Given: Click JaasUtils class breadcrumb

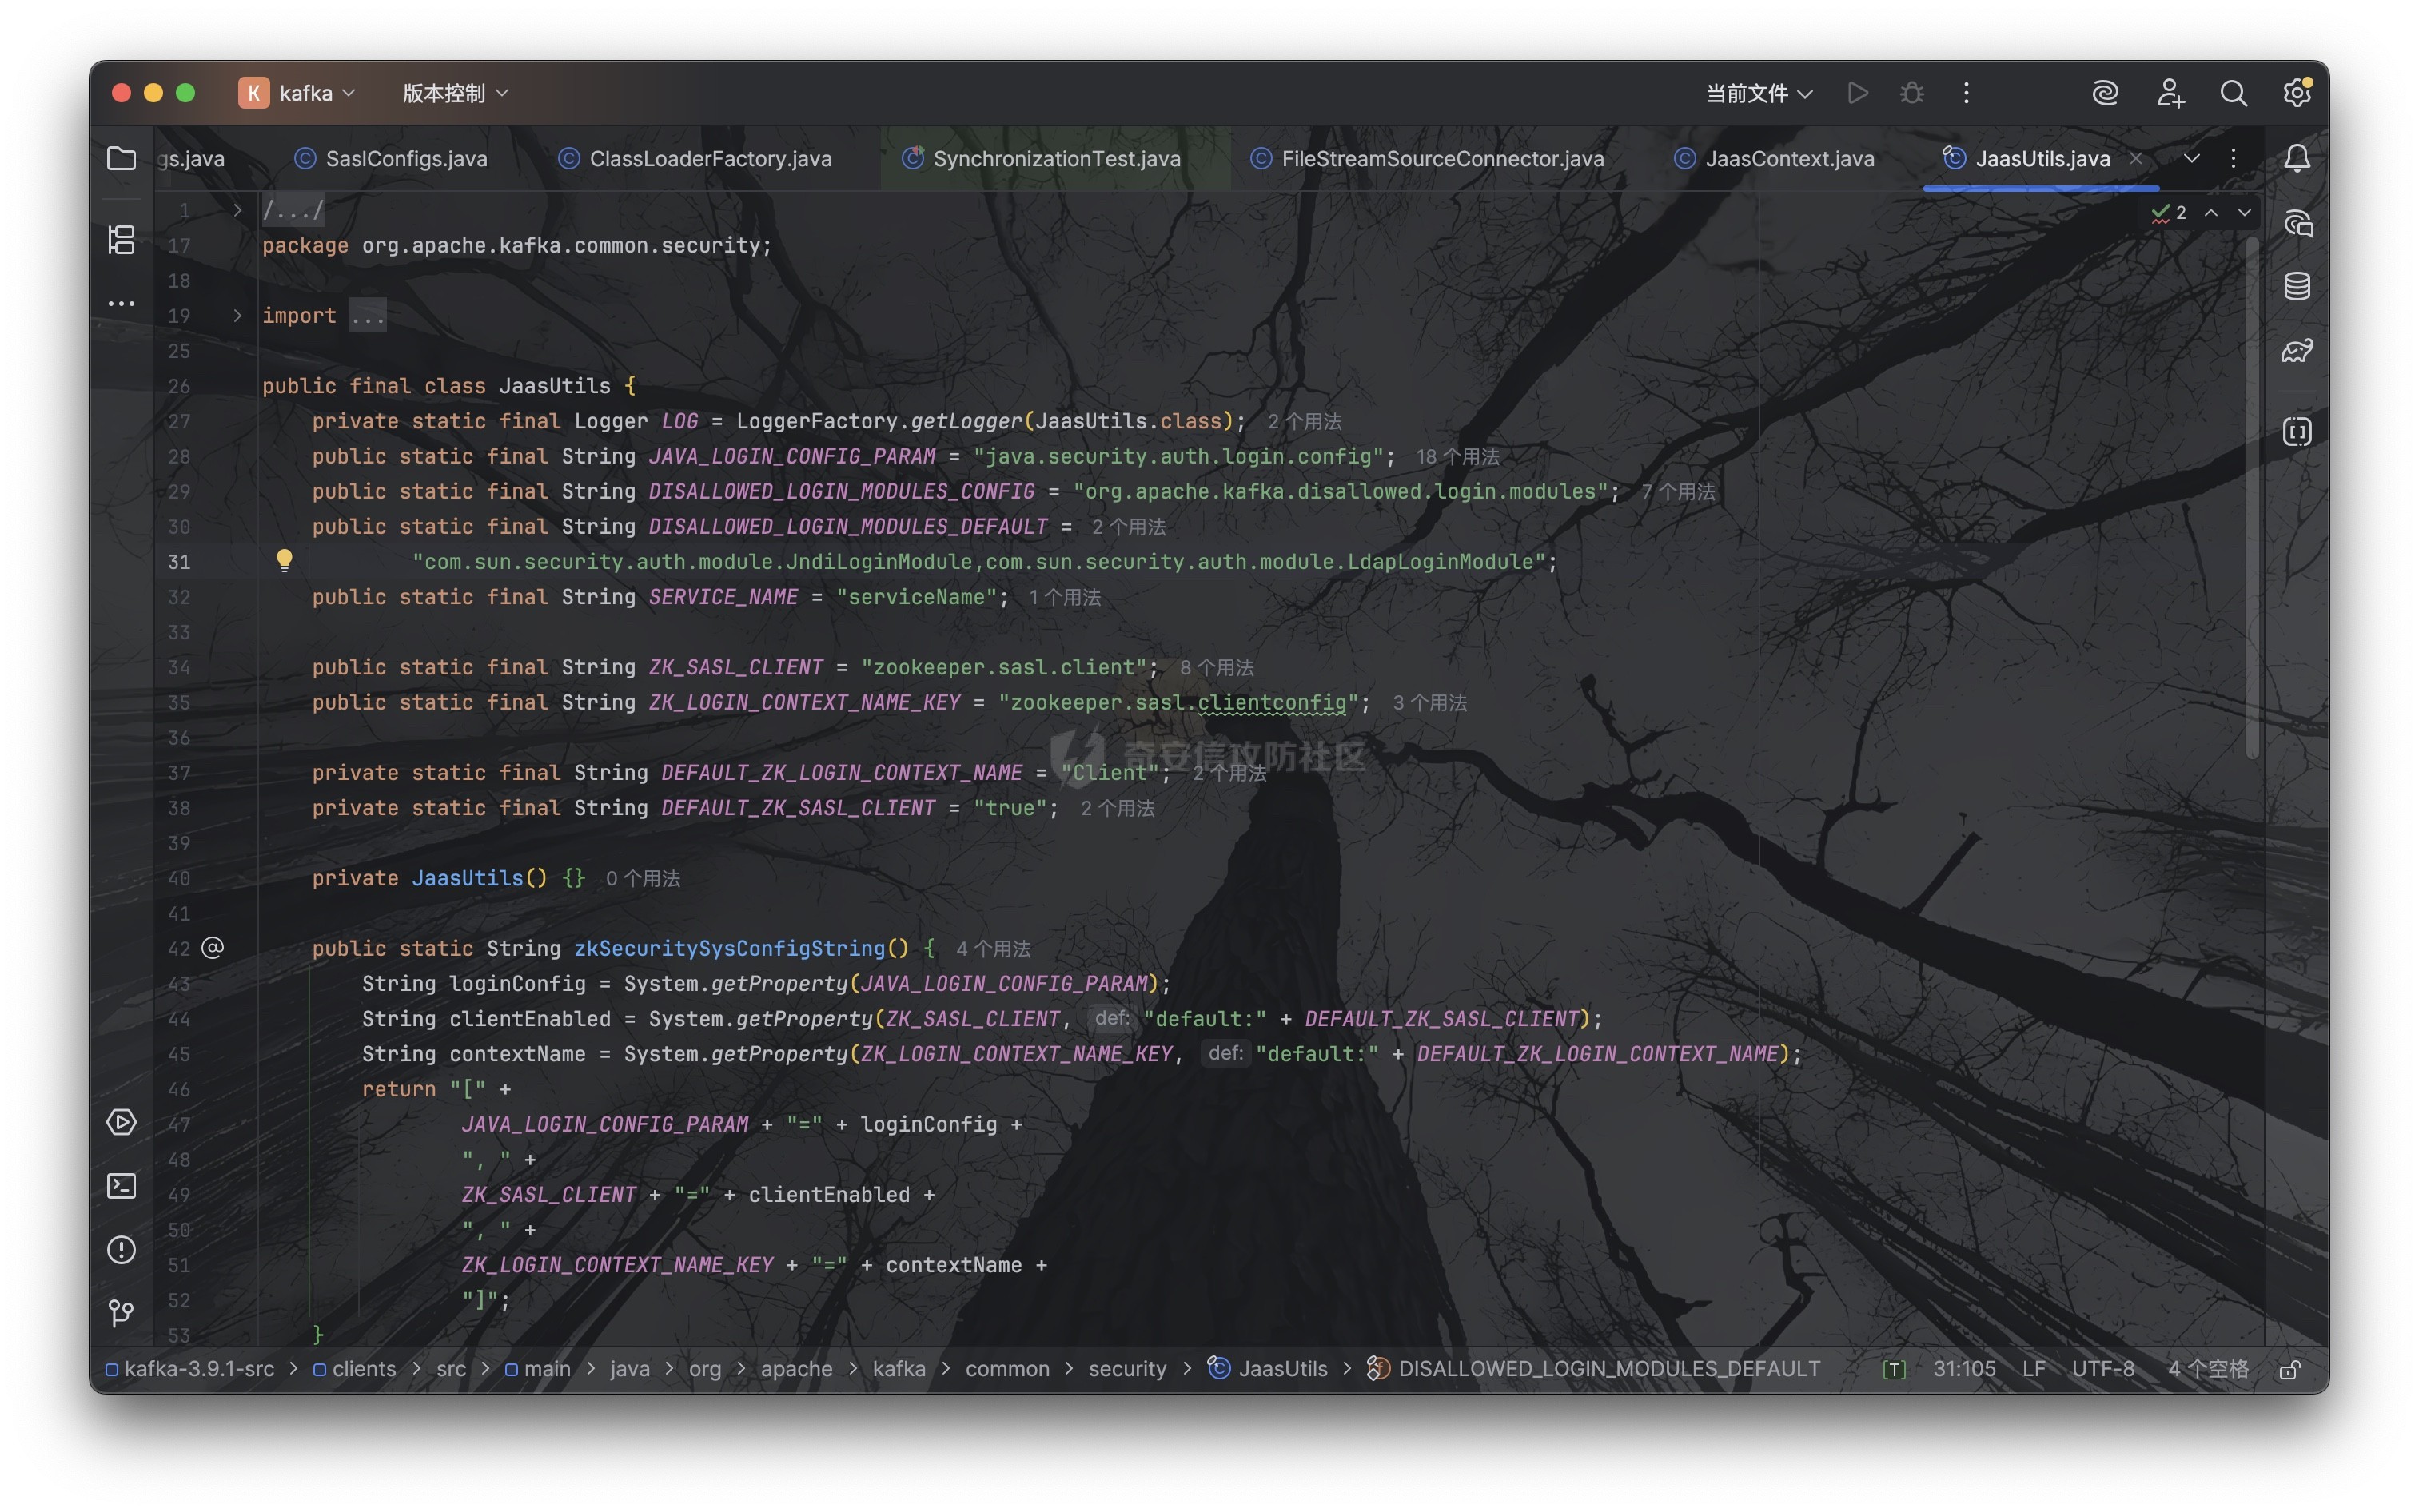Looking at the screenshot, I should pyautogui.click(x=1268, y=1369).
